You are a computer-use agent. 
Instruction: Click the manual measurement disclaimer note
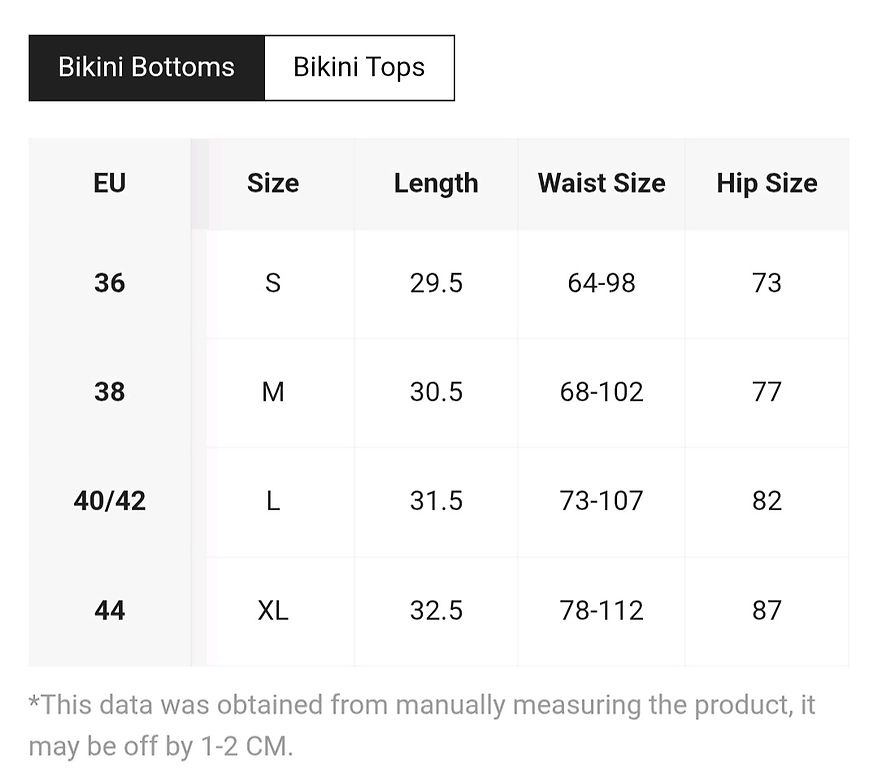[x=421, y=725]
